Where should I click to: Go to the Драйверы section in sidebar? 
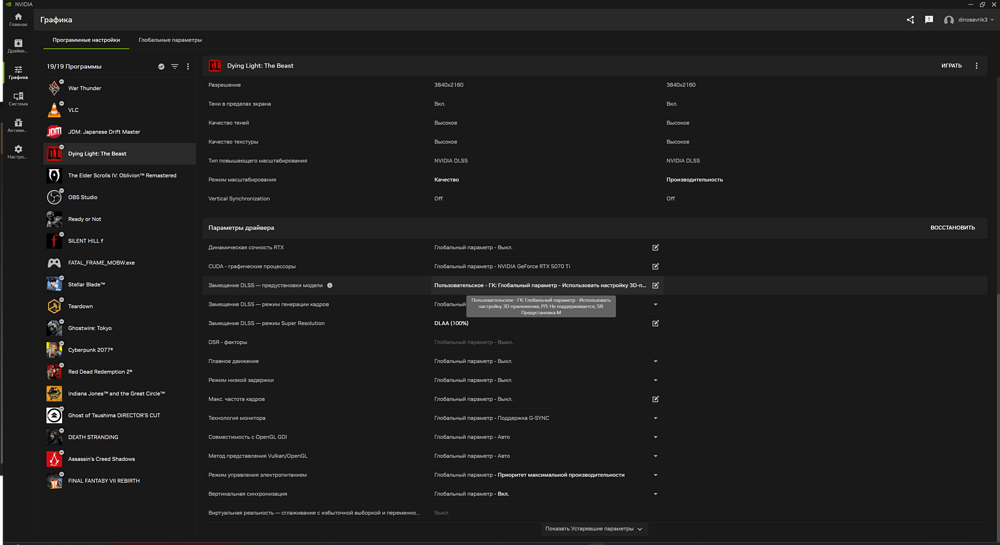click(18, 46)
